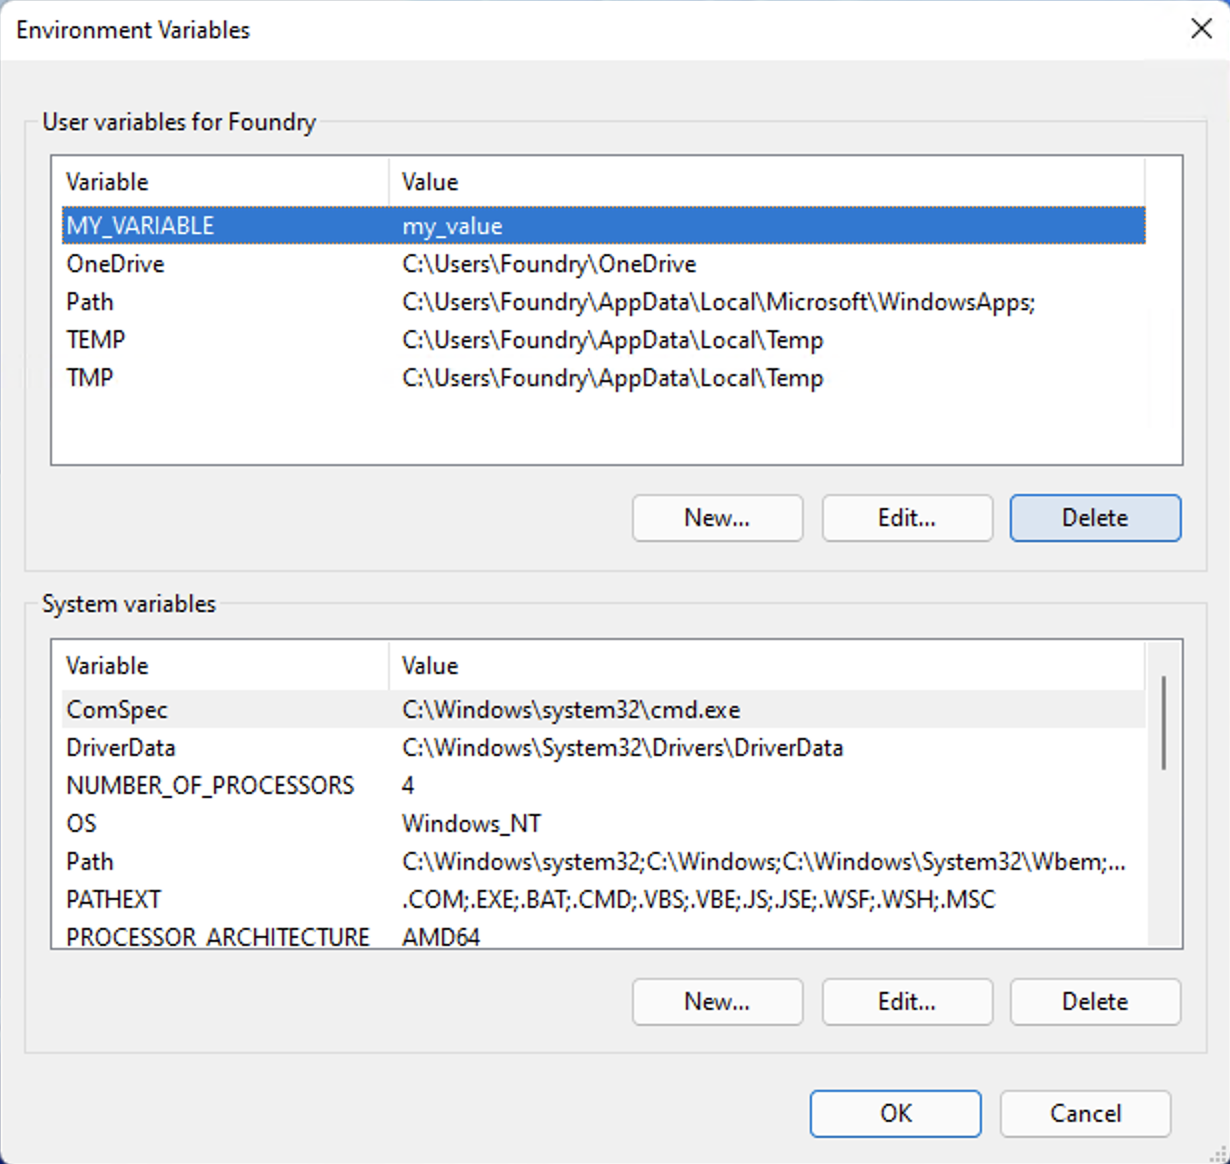Click New under System variables

[x=716, y=1001]
